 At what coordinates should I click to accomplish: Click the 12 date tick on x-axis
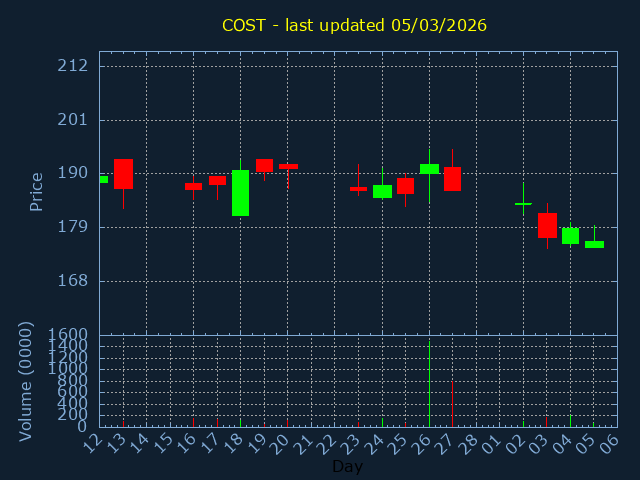93,440
